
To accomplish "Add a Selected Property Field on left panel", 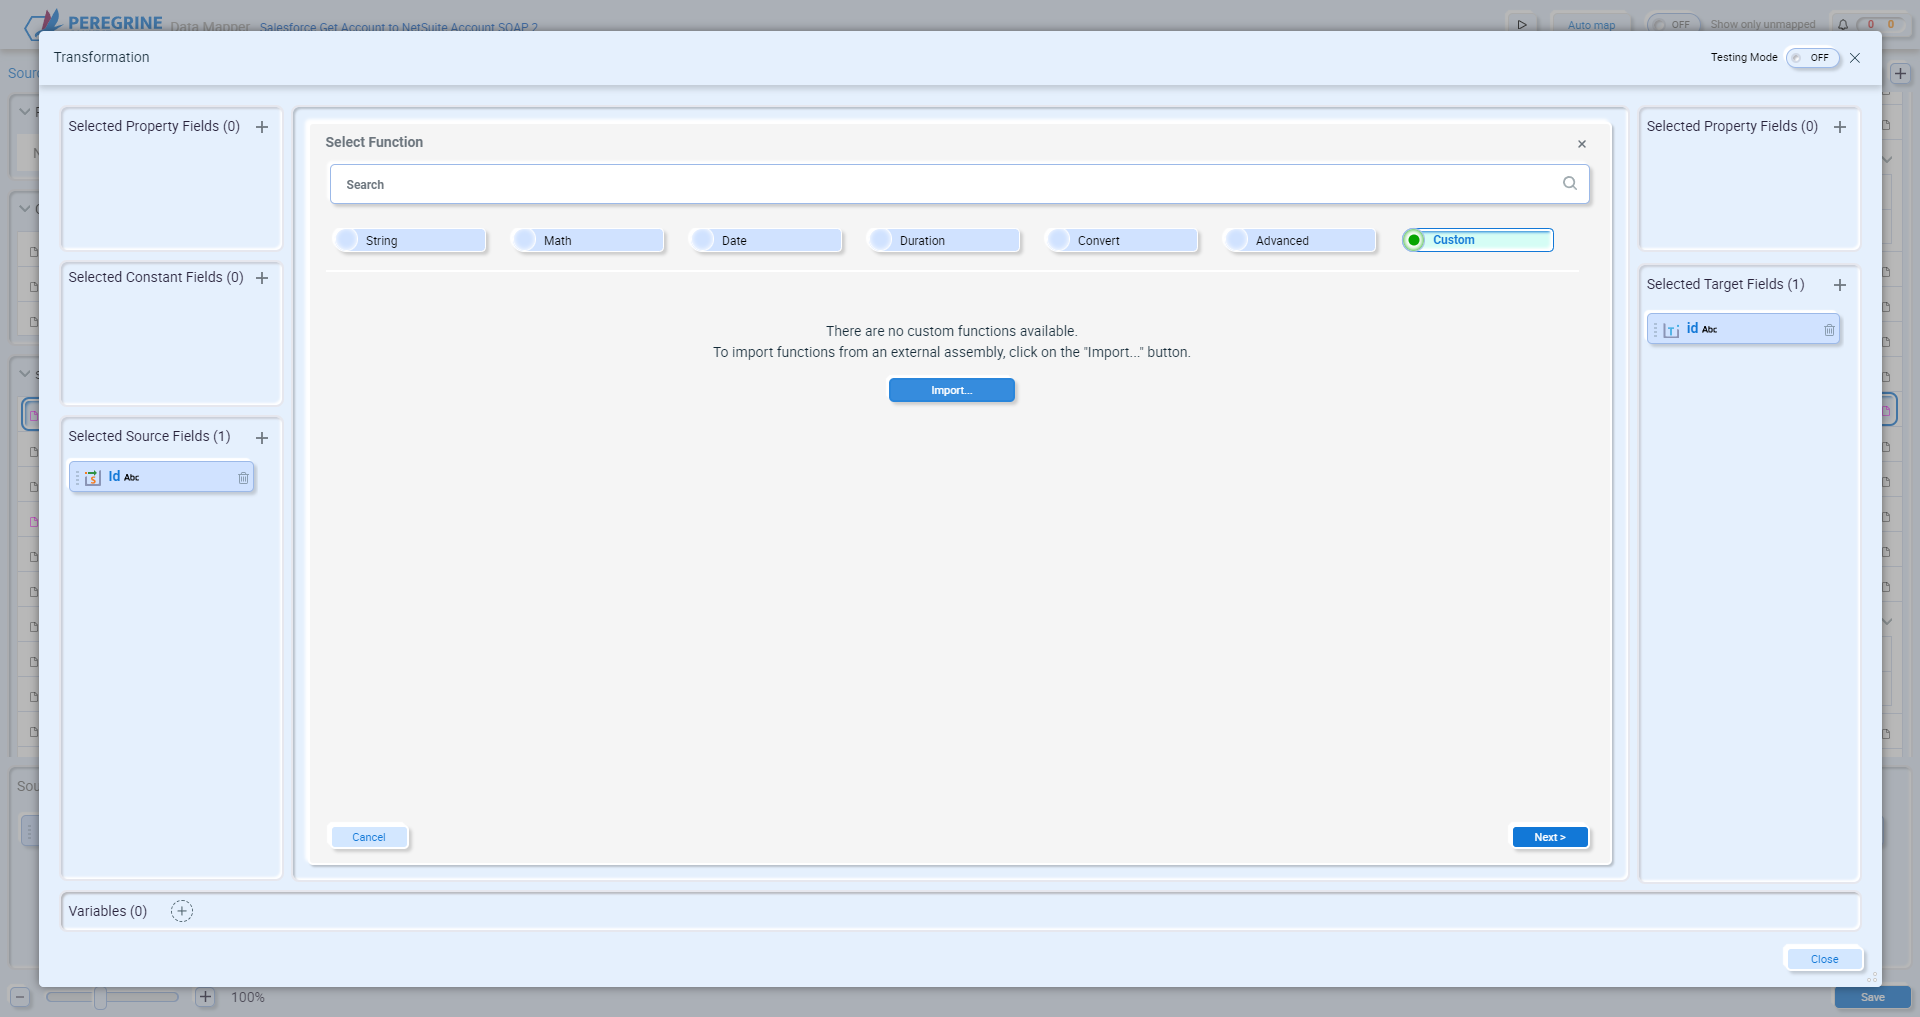I will (262, 127).
